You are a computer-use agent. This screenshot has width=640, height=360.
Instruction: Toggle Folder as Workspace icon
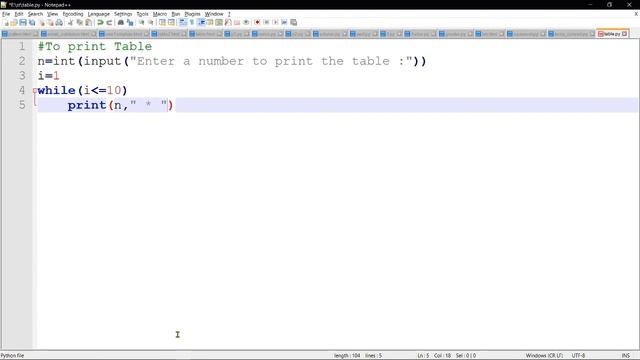click(237, 22)
